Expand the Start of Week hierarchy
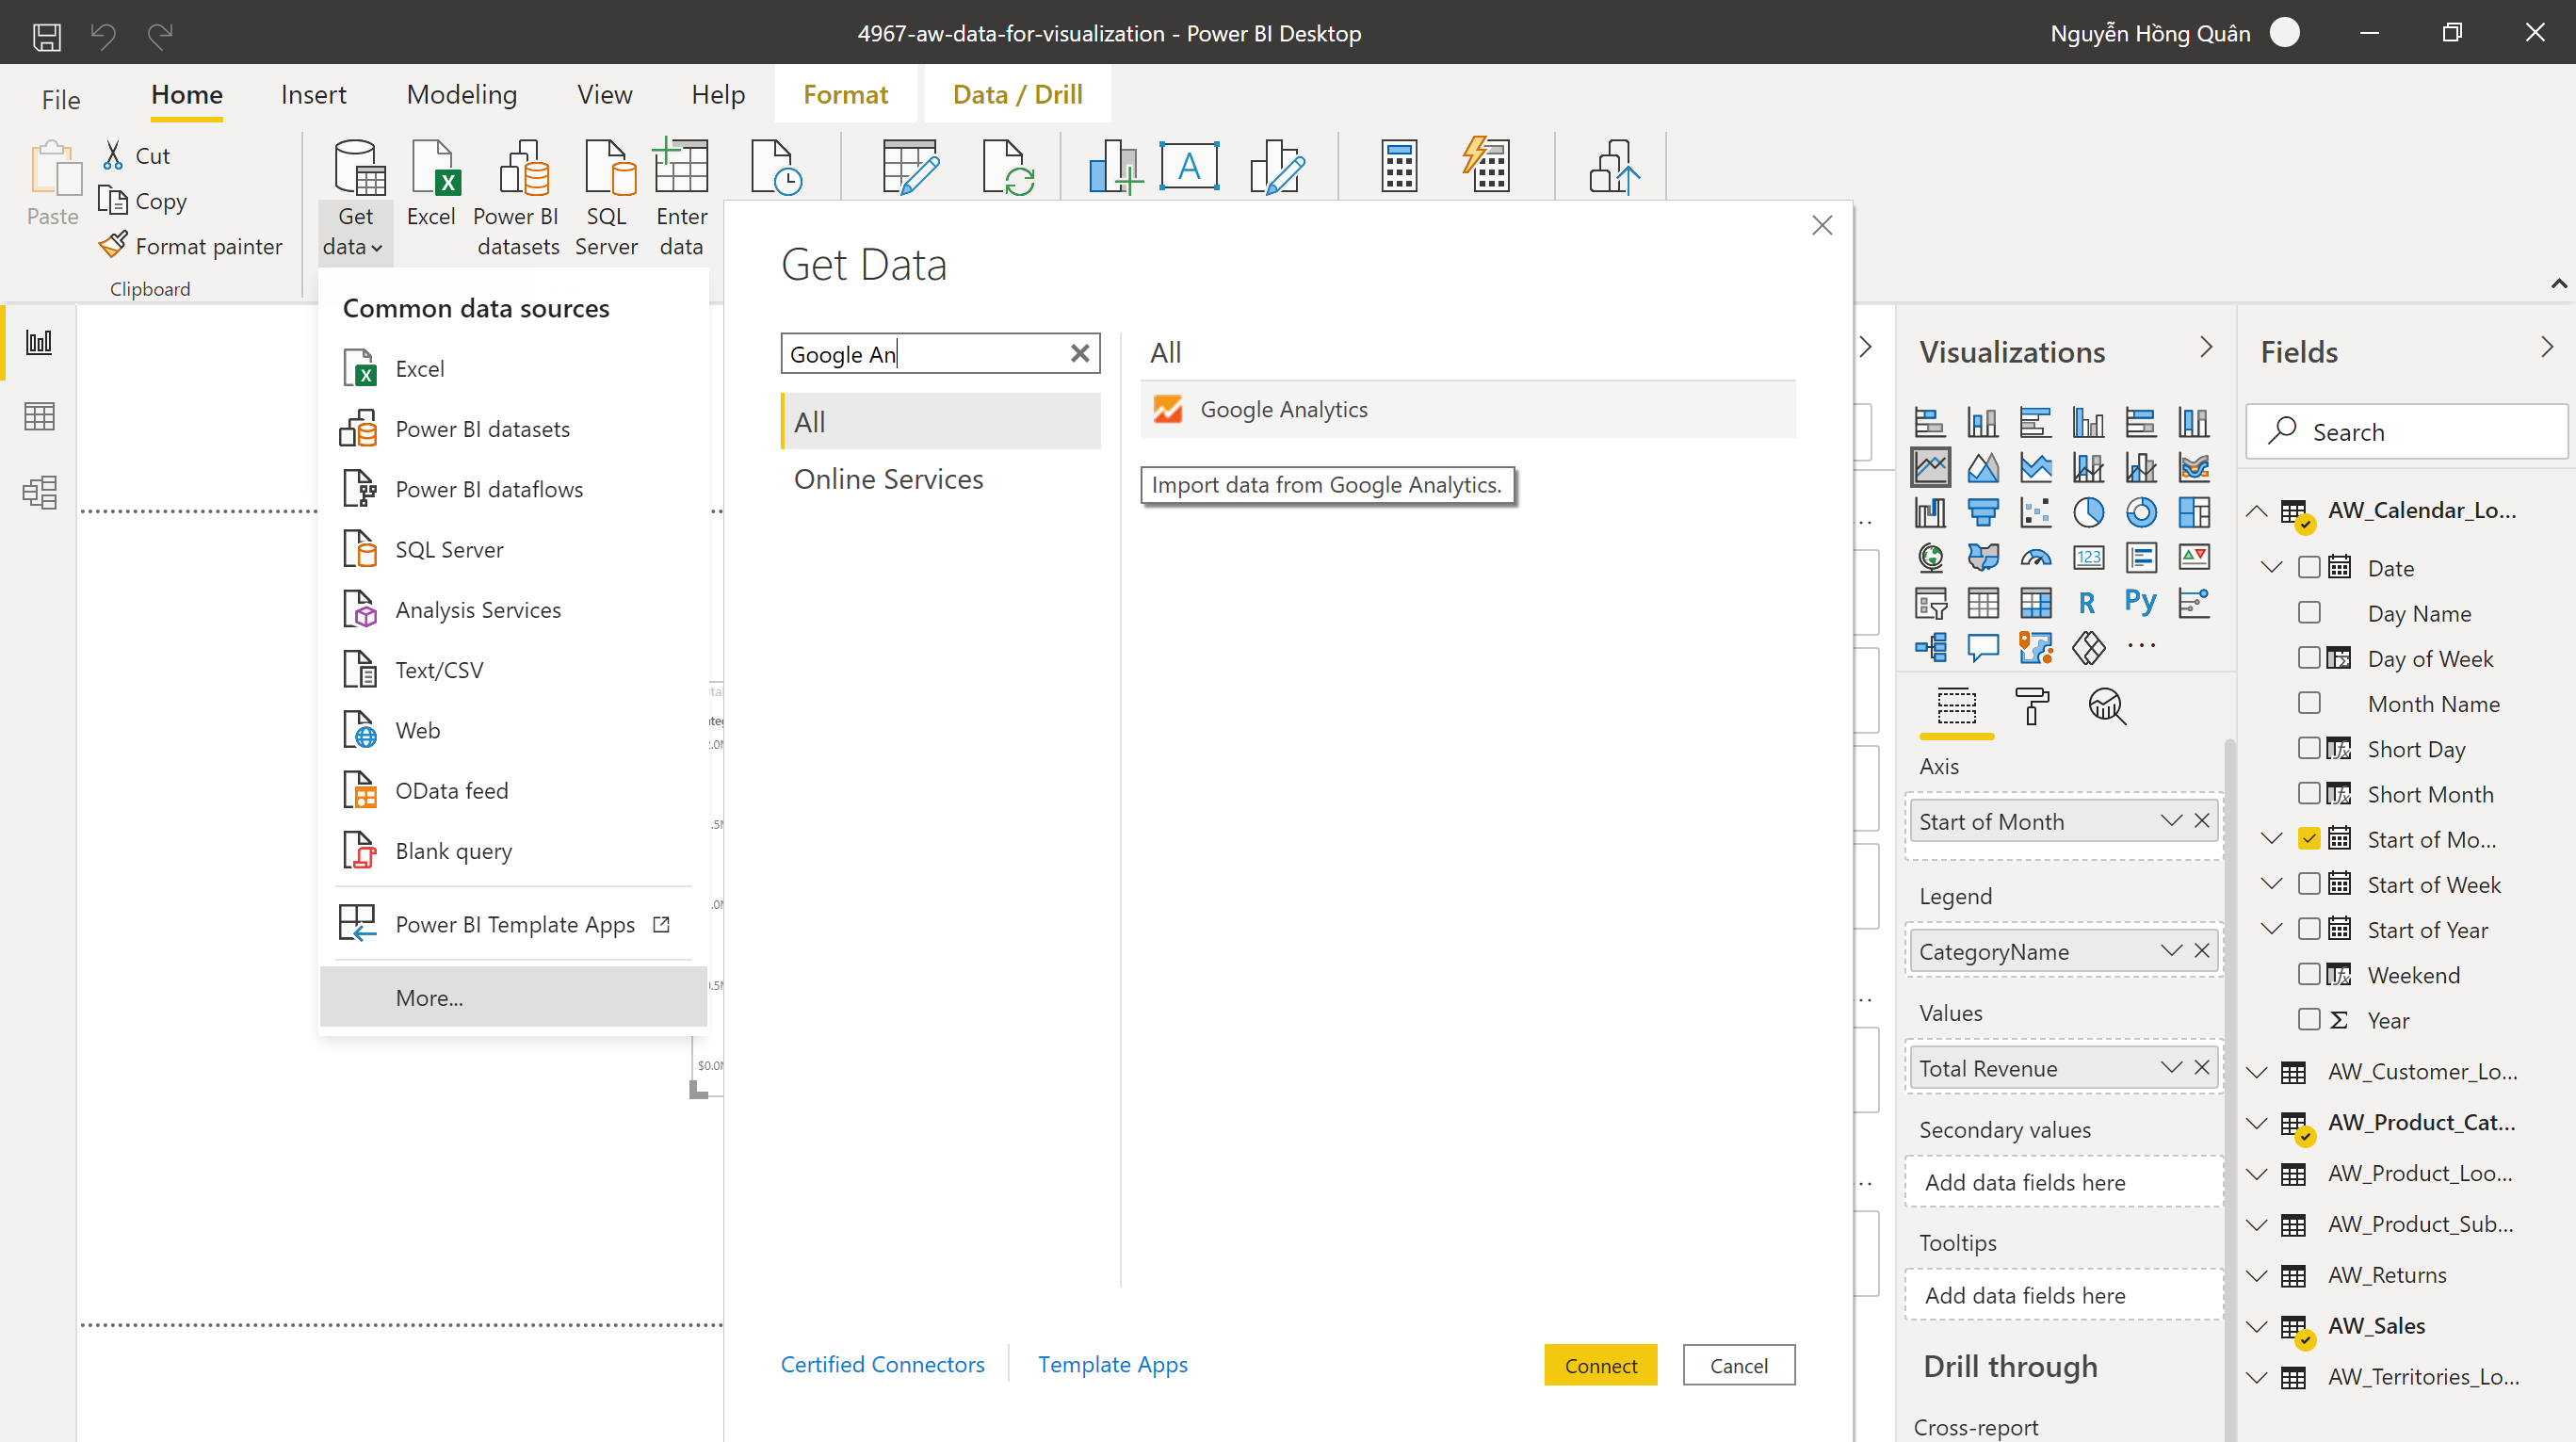The width and height of the screenshot is (2576, 1442). pos(2272,884)
